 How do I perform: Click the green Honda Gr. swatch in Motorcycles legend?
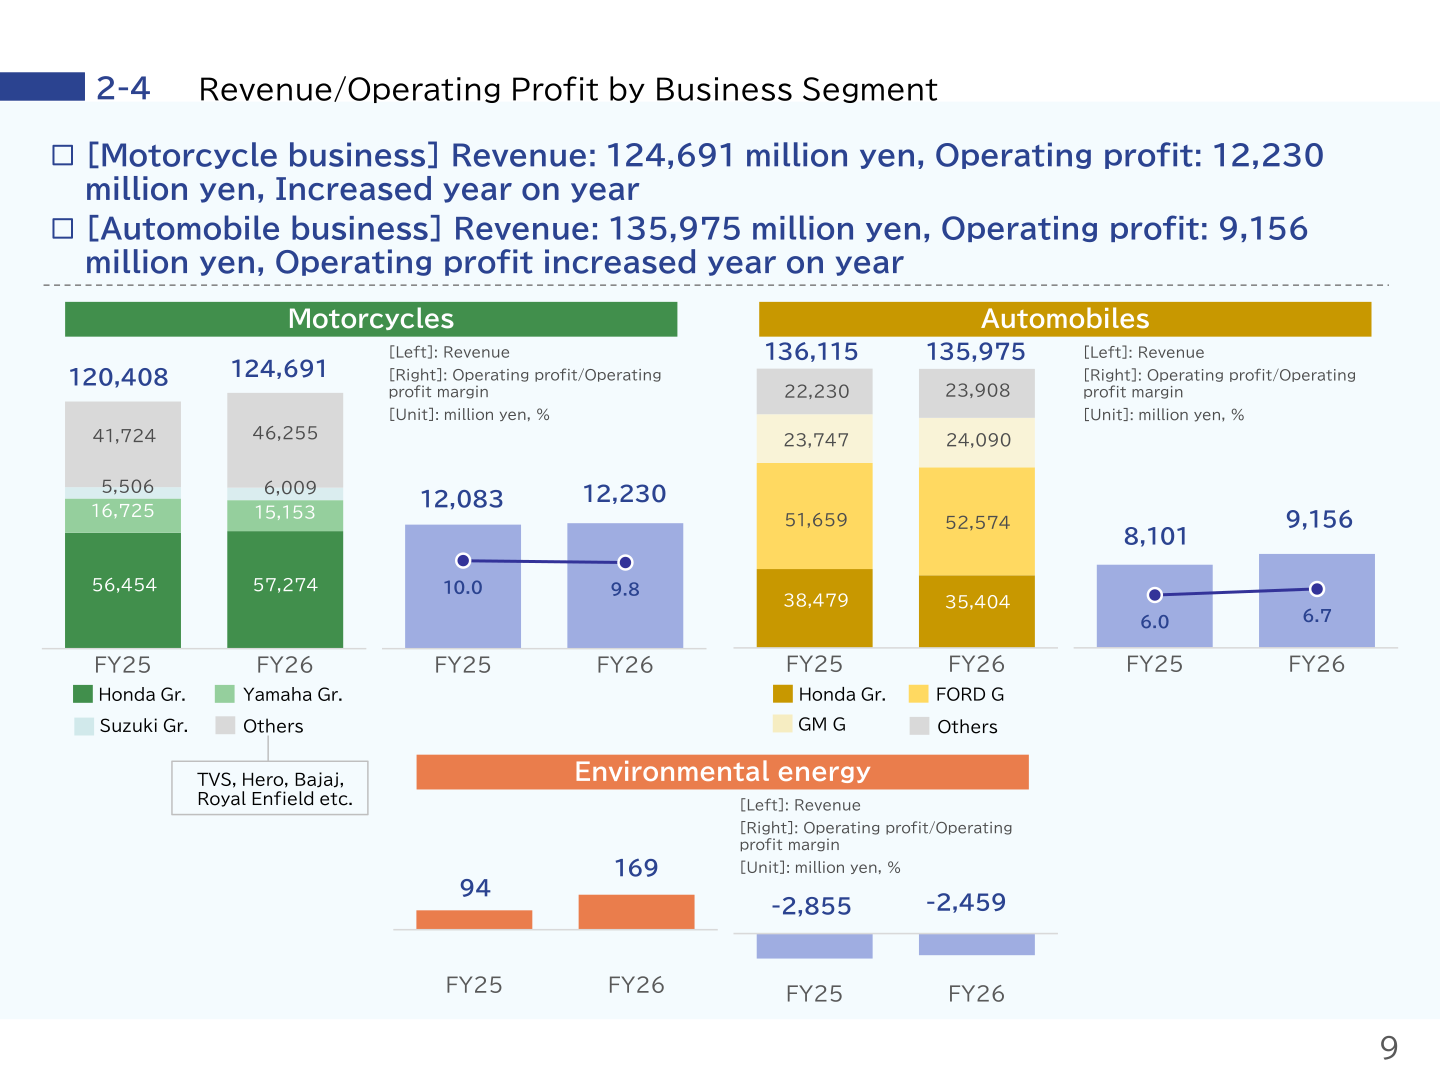coord(83,694)
